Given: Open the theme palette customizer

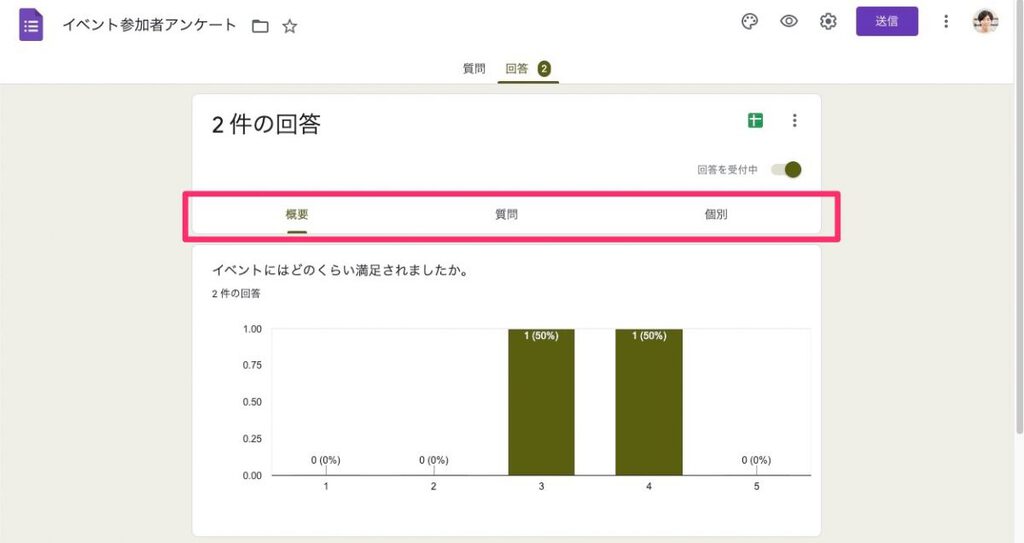Looking at the screenshot, I should (x=750, y=22).
